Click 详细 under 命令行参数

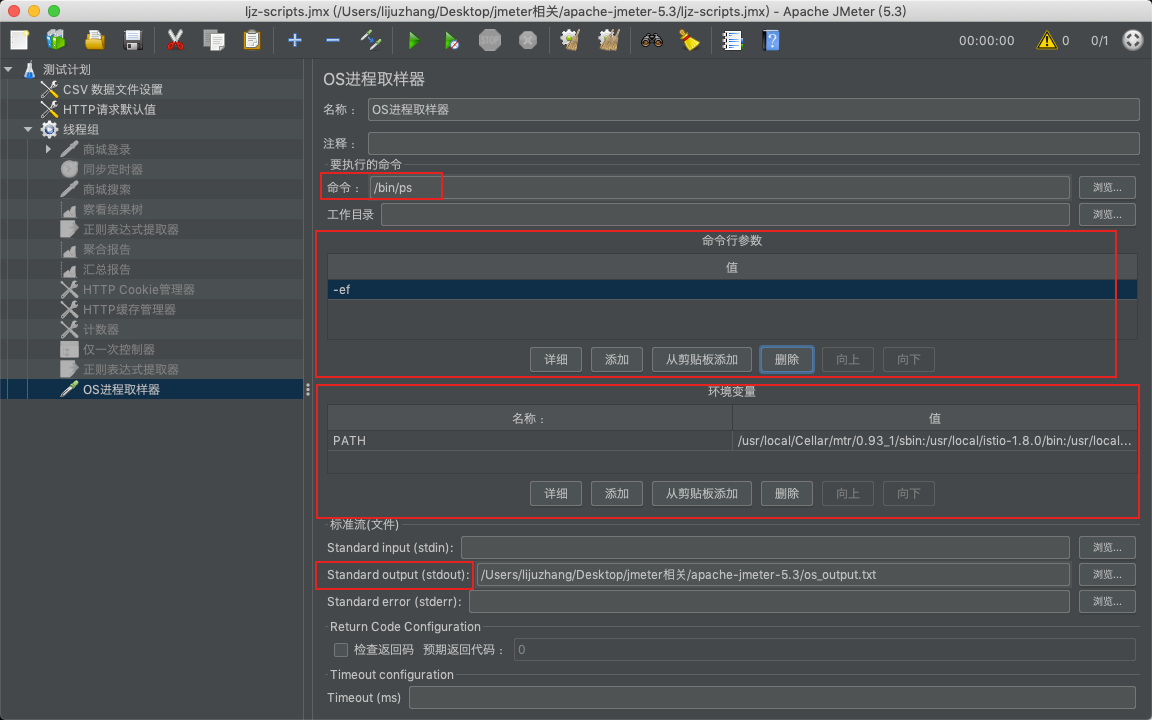[x=556, y=359]
